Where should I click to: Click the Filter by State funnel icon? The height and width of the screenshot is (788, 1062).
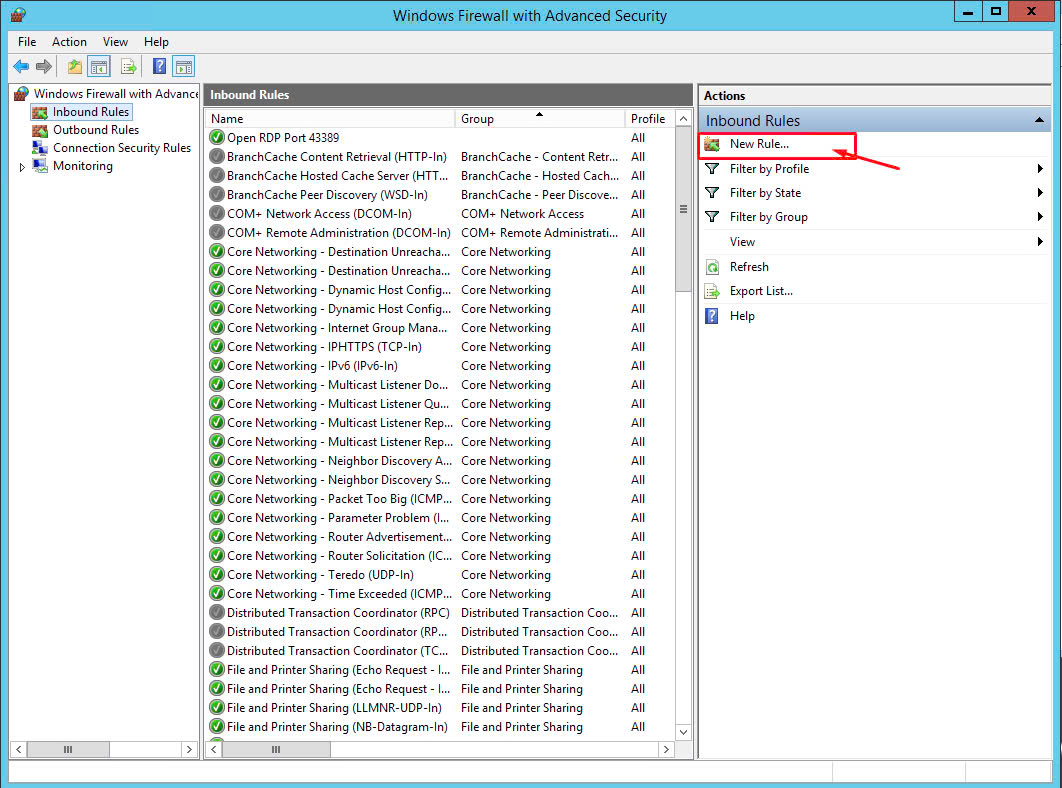coord(712,193)
